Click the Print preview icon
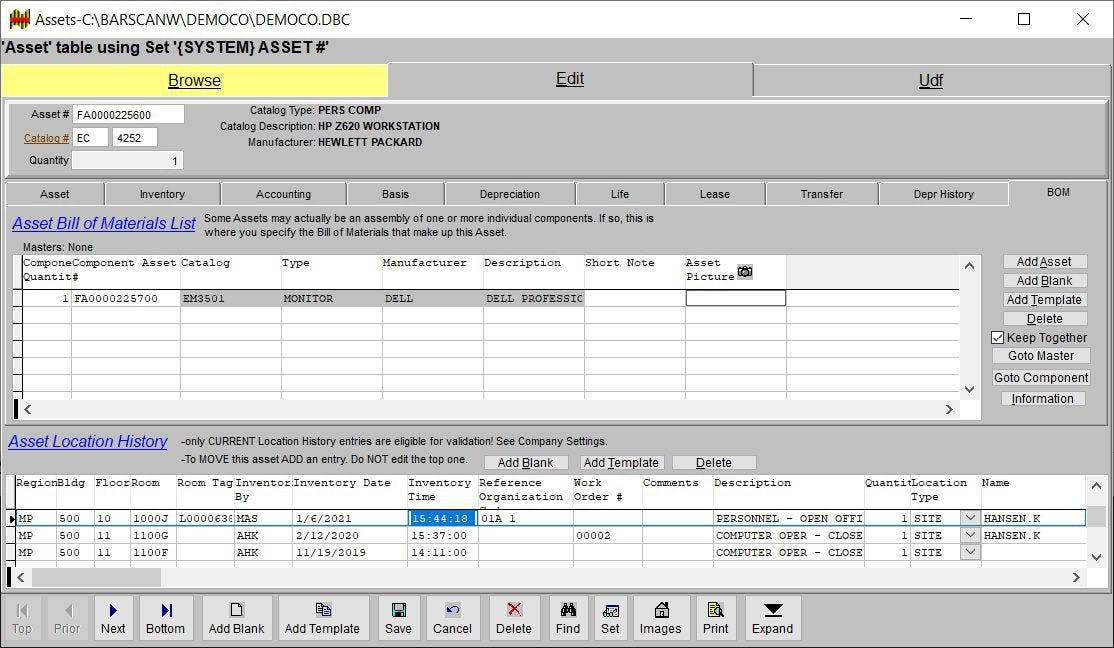The image size is (1114, 648). pos(715,617)
